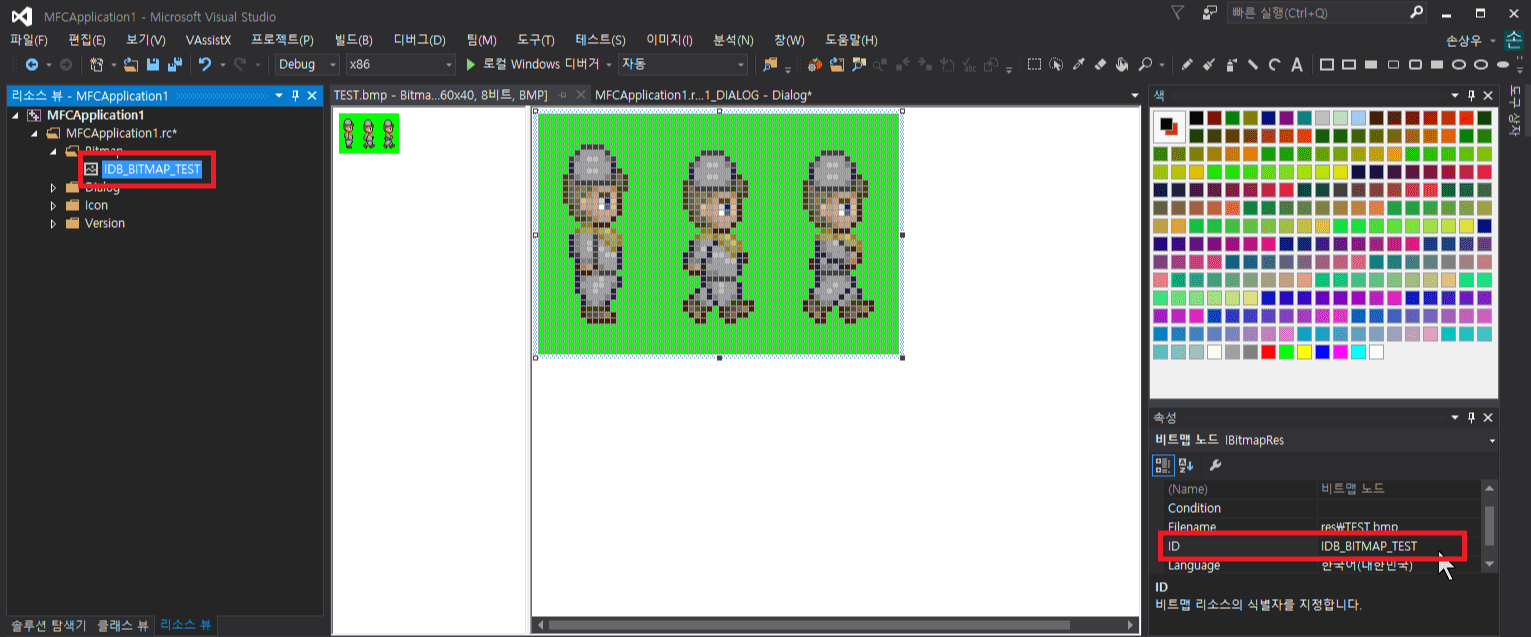This screenshot has height=637, width=1531.
Task: Select the Text tool 'A' icon
Action: click(x=1297, y=65)
